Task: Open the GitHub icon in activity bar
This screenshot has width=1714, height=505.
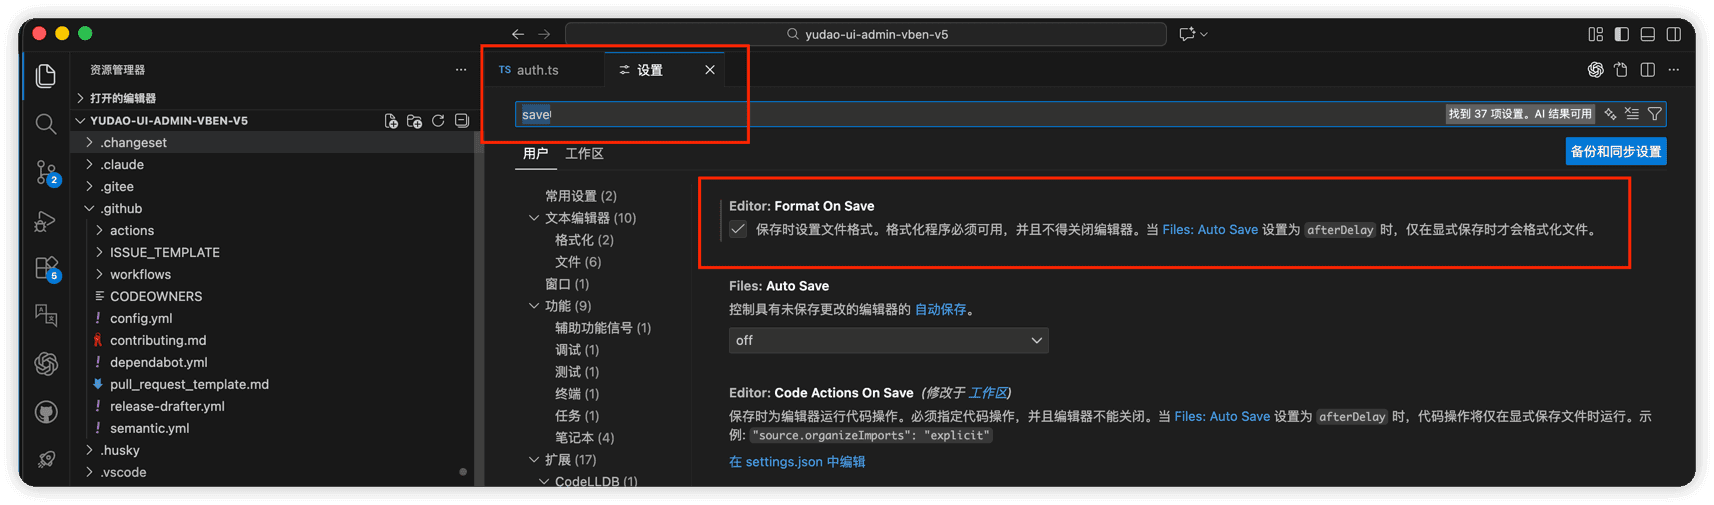Action: point(46,412)
